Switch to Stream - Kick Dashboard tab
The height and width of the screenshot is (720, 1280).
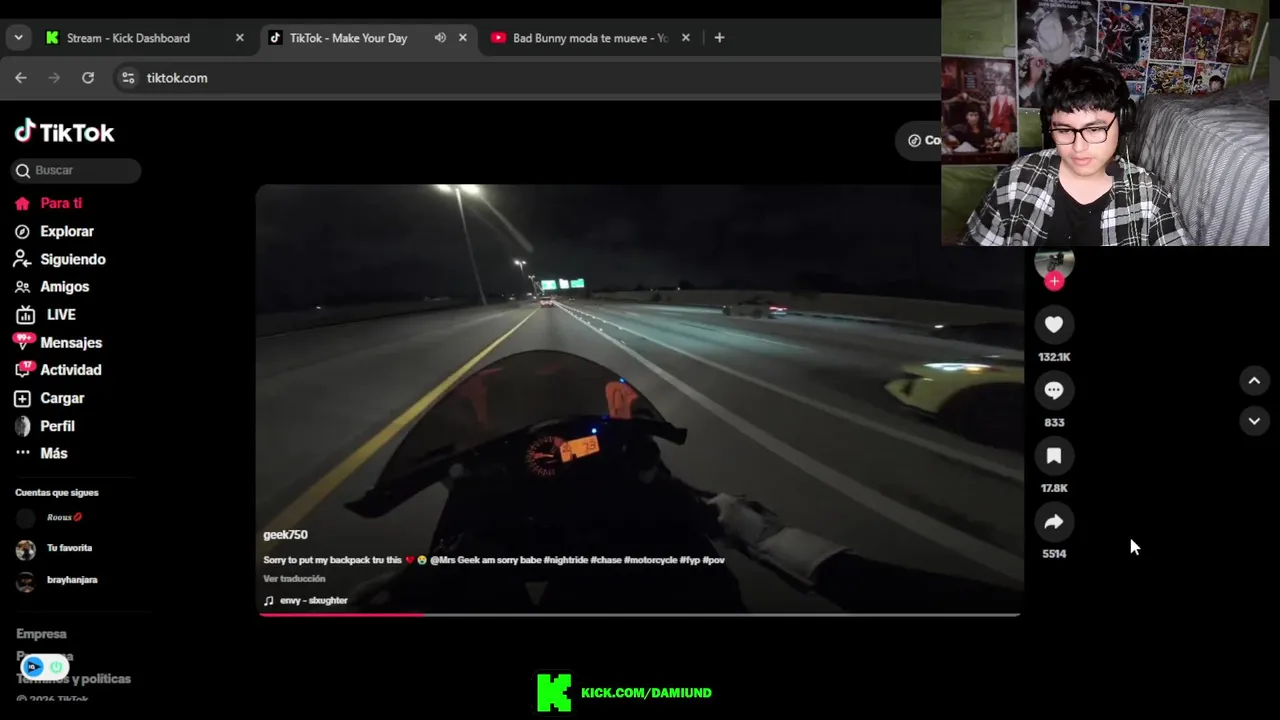(x=128, y=38)
